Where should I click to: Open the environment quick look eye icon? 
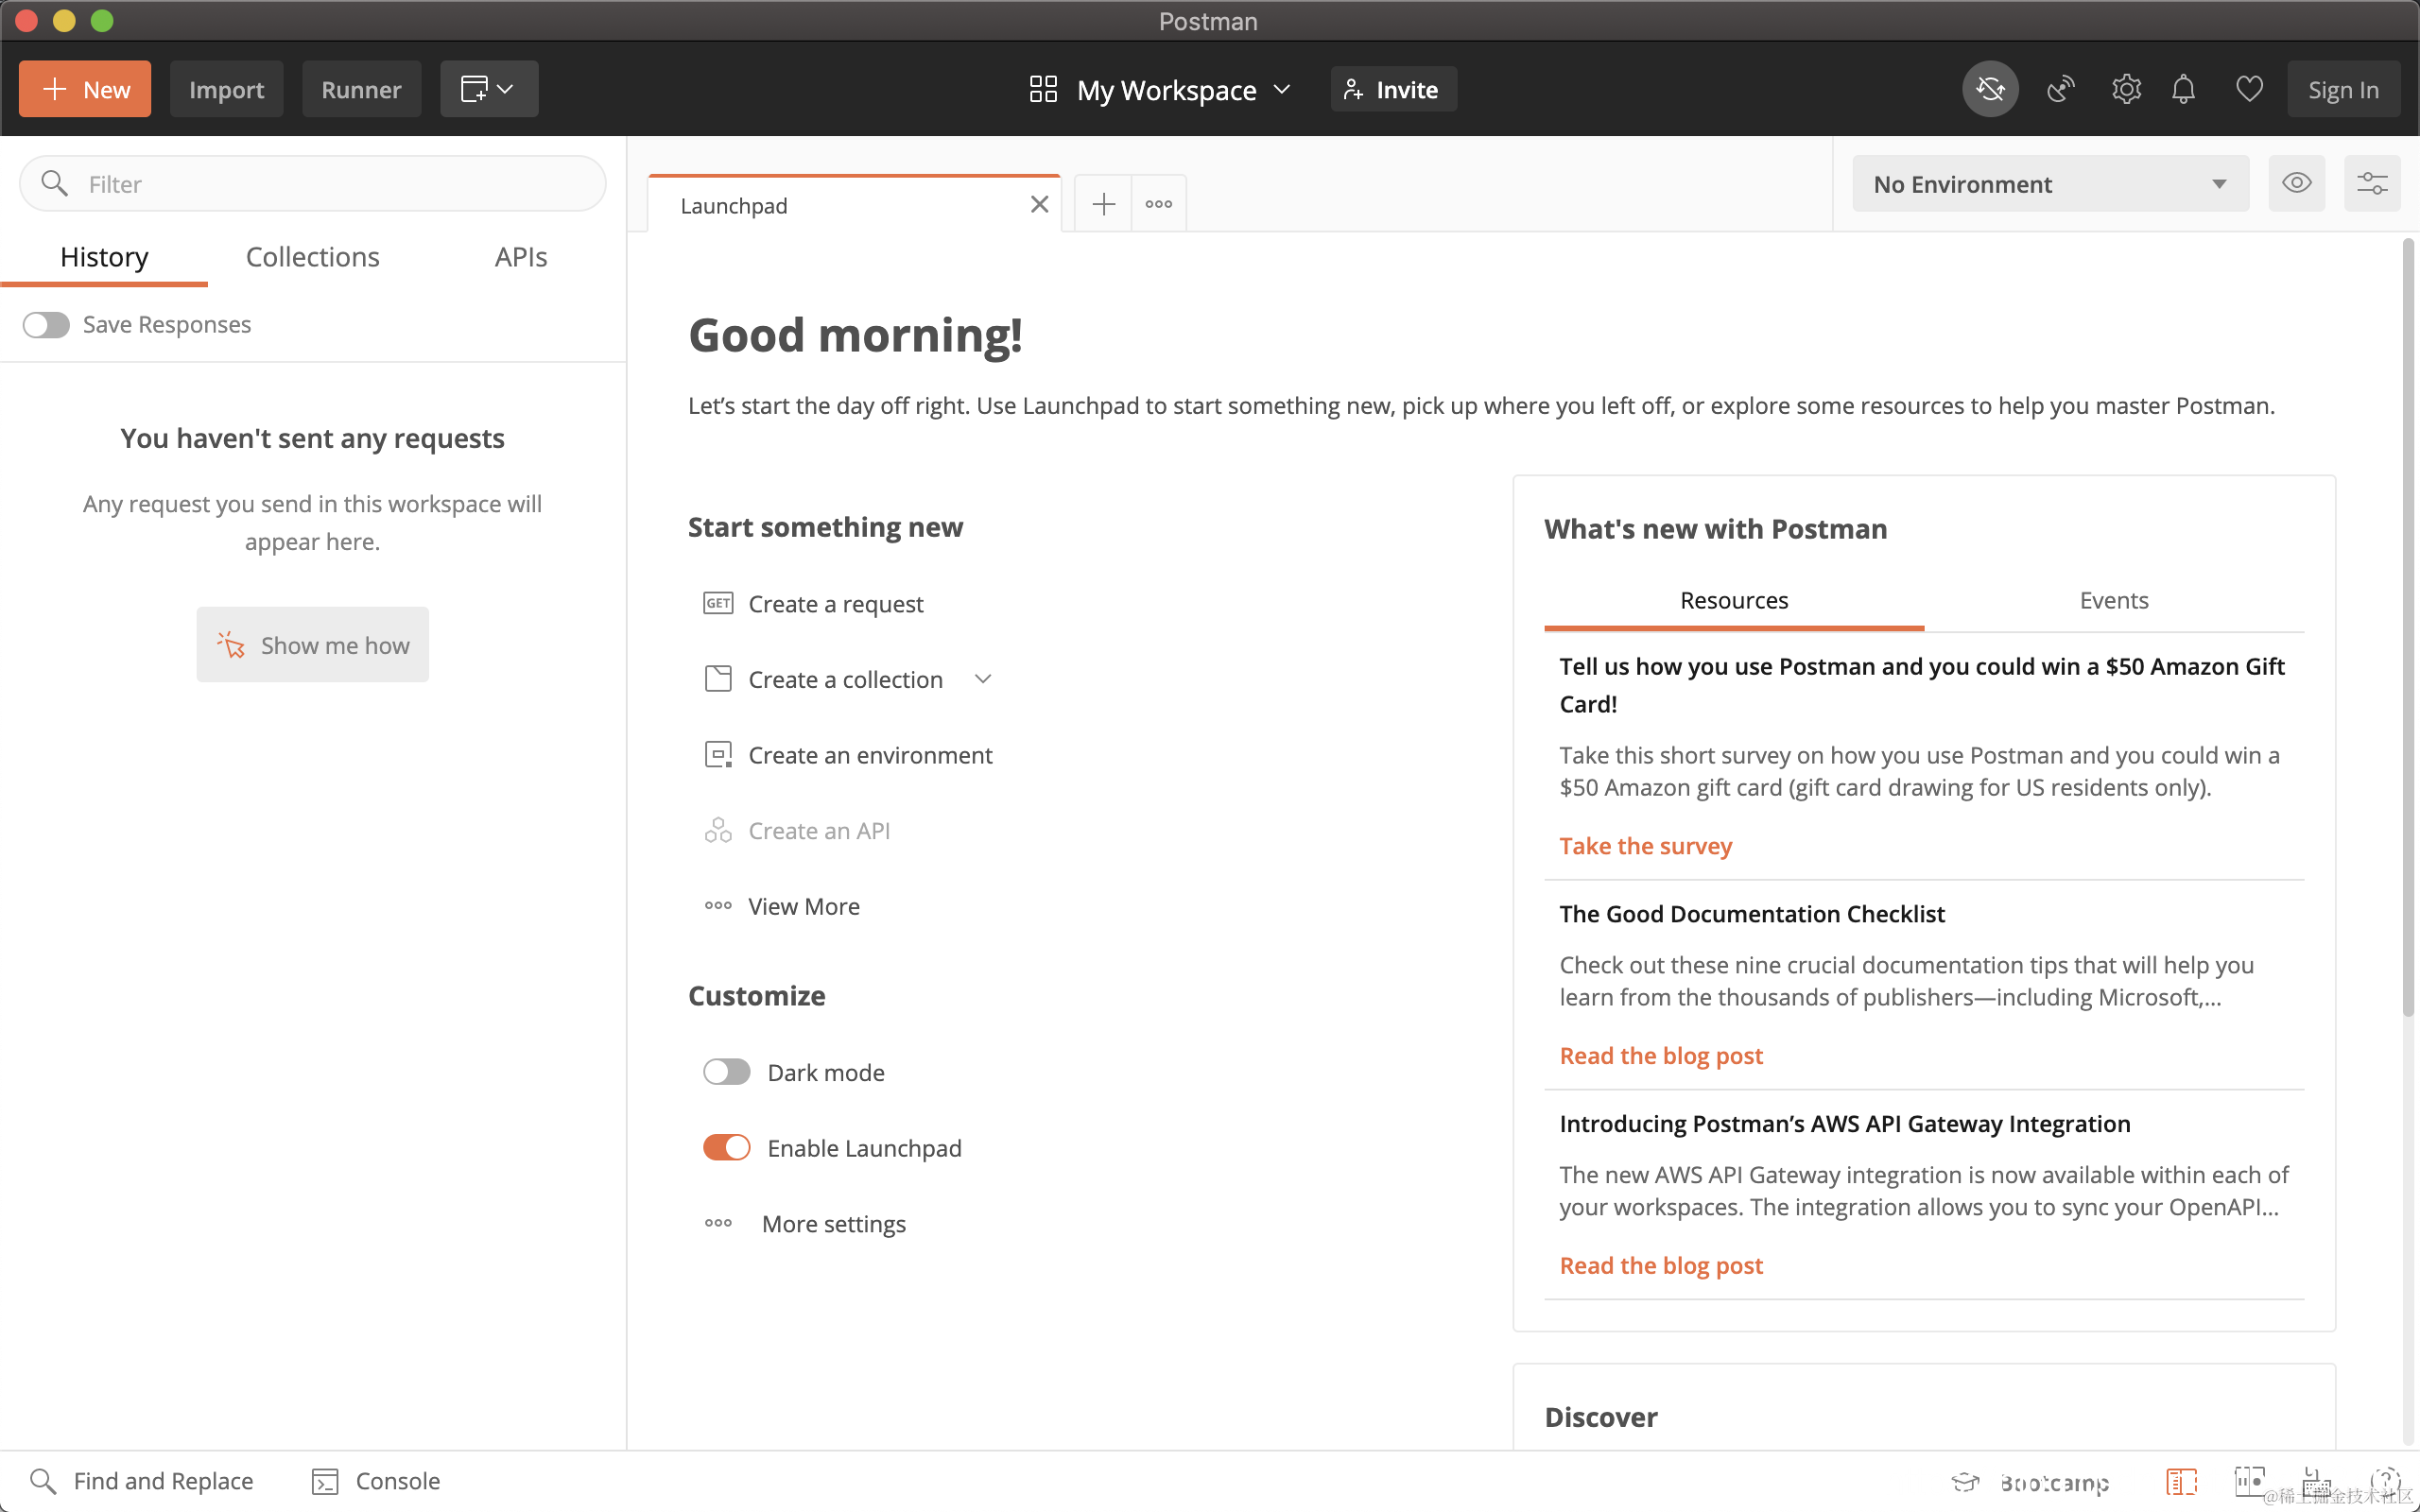pyautogui.click(x=2296, y=183)
